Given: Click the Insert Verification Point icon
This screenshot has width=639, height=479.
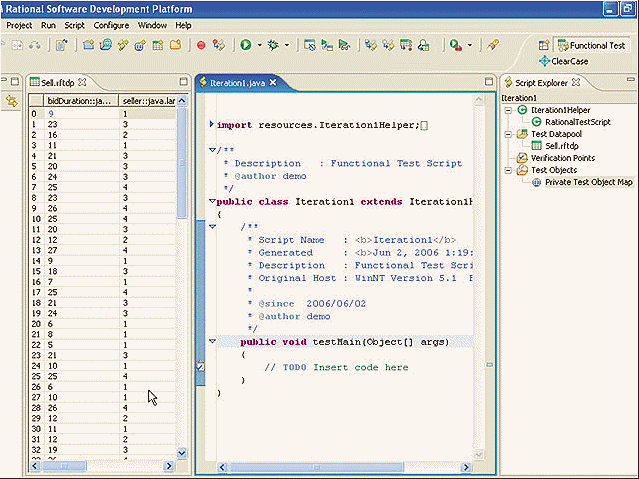Looking at the screenshot, I should [370, 45].
